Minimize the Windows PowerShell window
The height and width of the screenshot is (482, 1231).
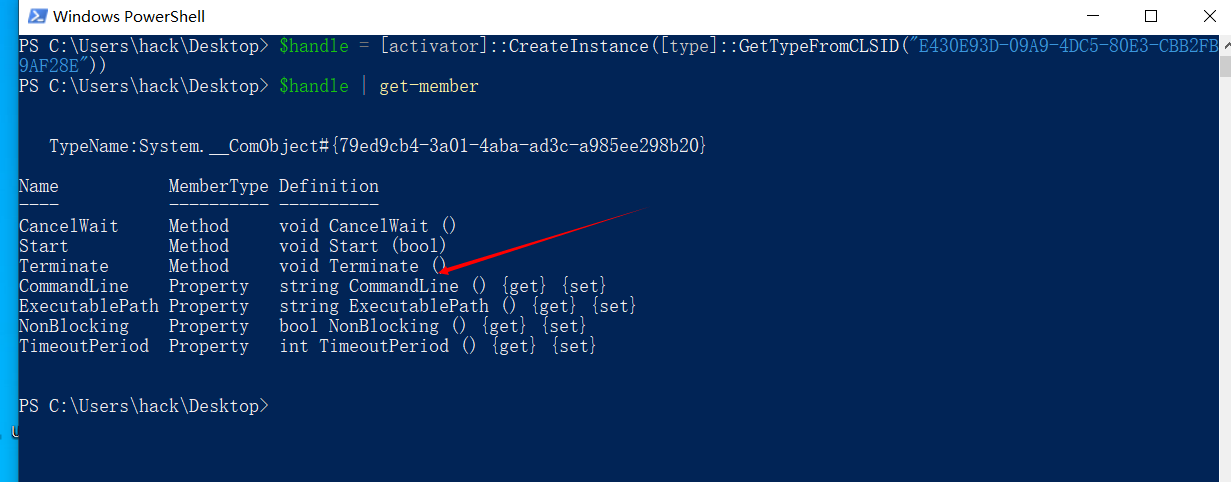1095,16
